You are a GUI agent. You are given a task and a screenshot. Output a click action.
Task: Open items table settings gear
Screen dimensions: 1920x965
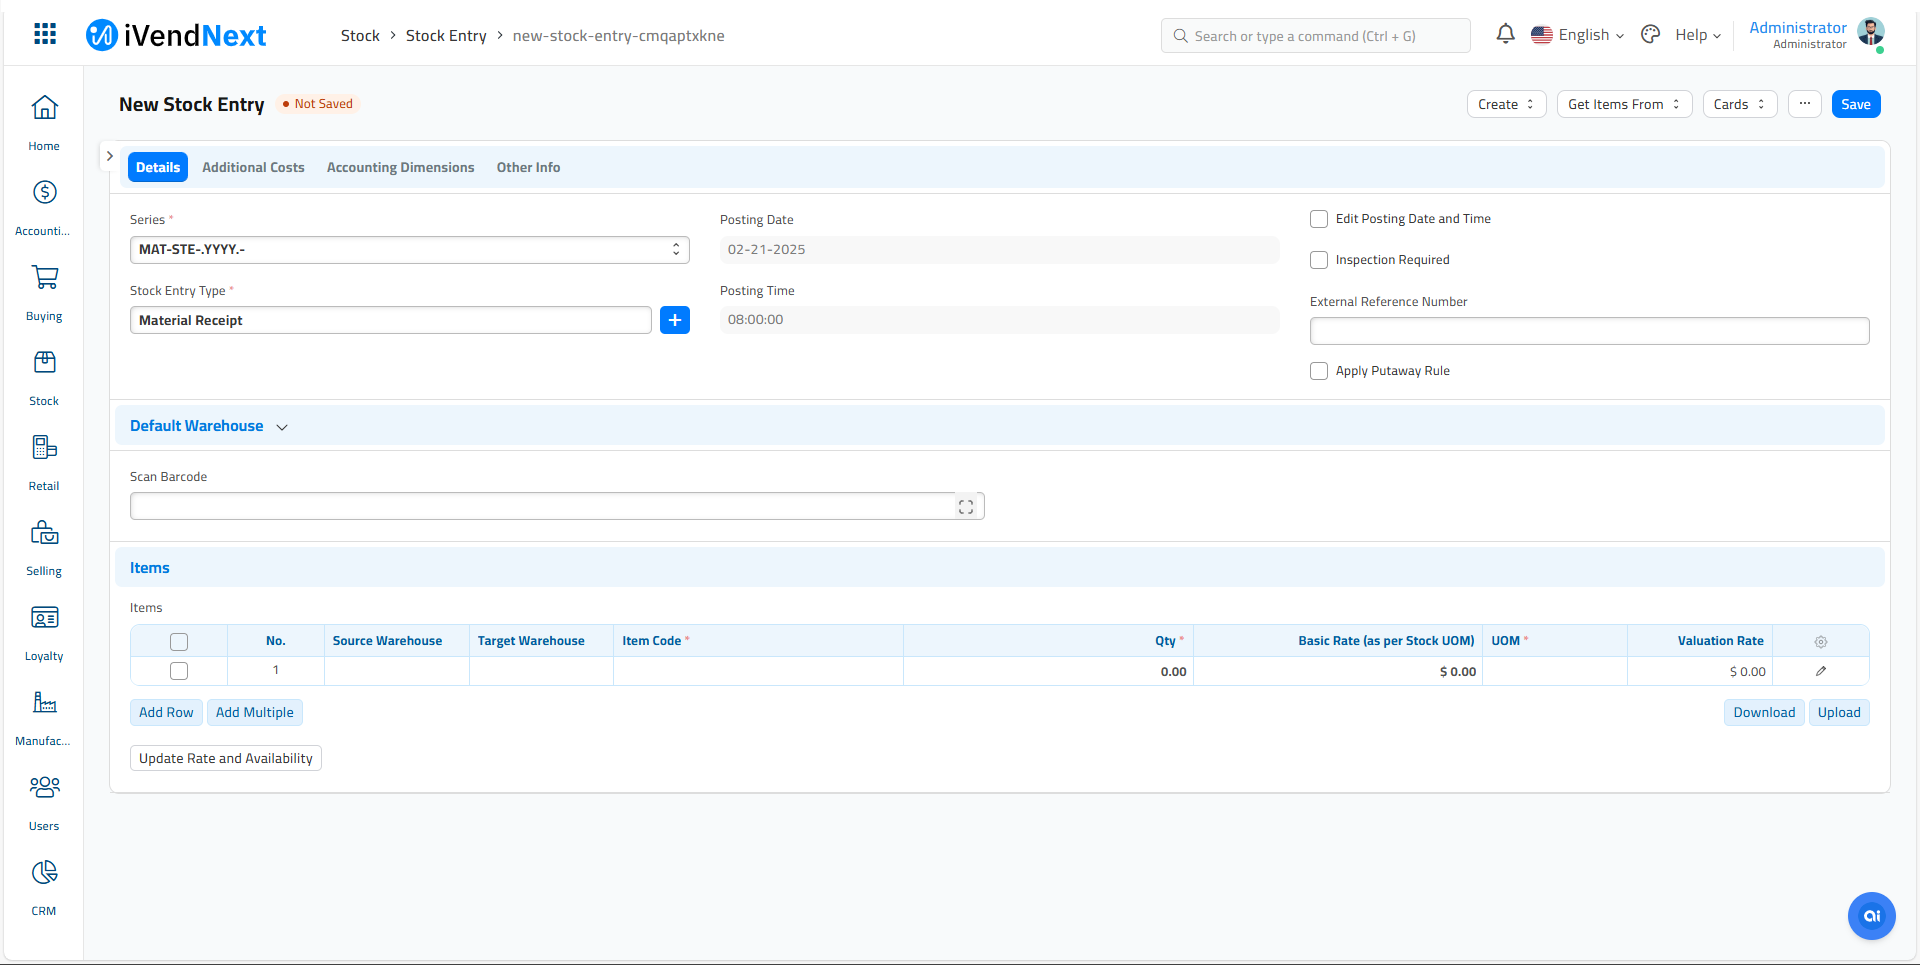(1820, 642)
